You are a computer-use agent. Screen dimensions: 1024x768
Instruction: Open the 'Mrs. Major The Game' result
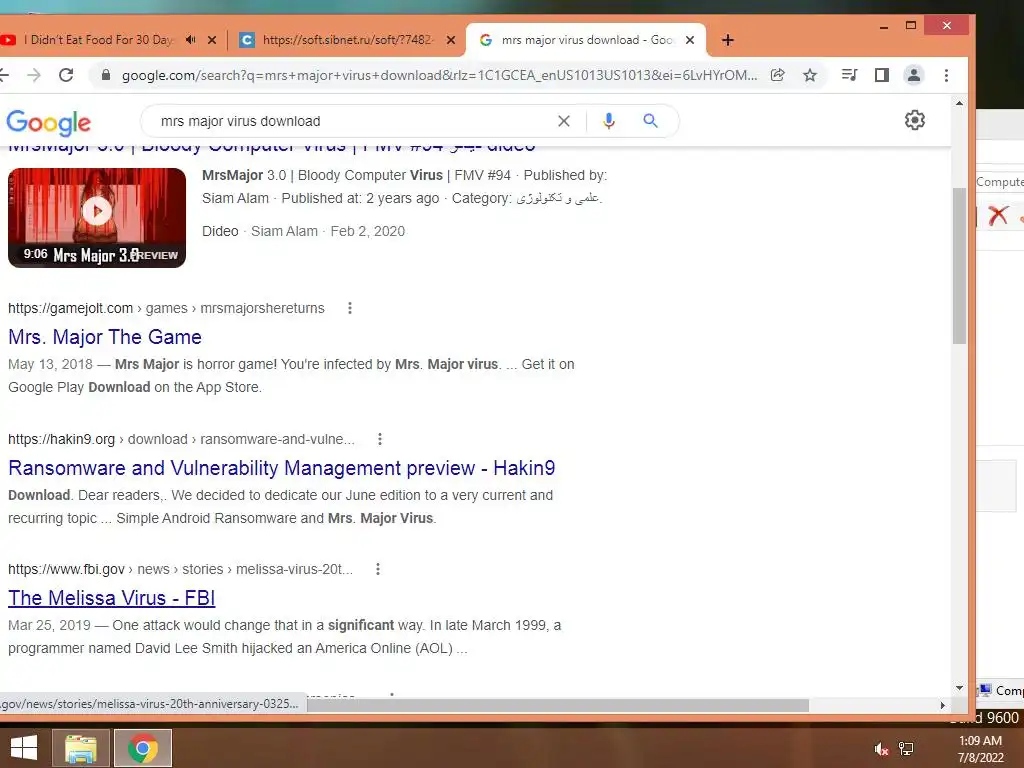pyautogui.click(x=104, y=337)
